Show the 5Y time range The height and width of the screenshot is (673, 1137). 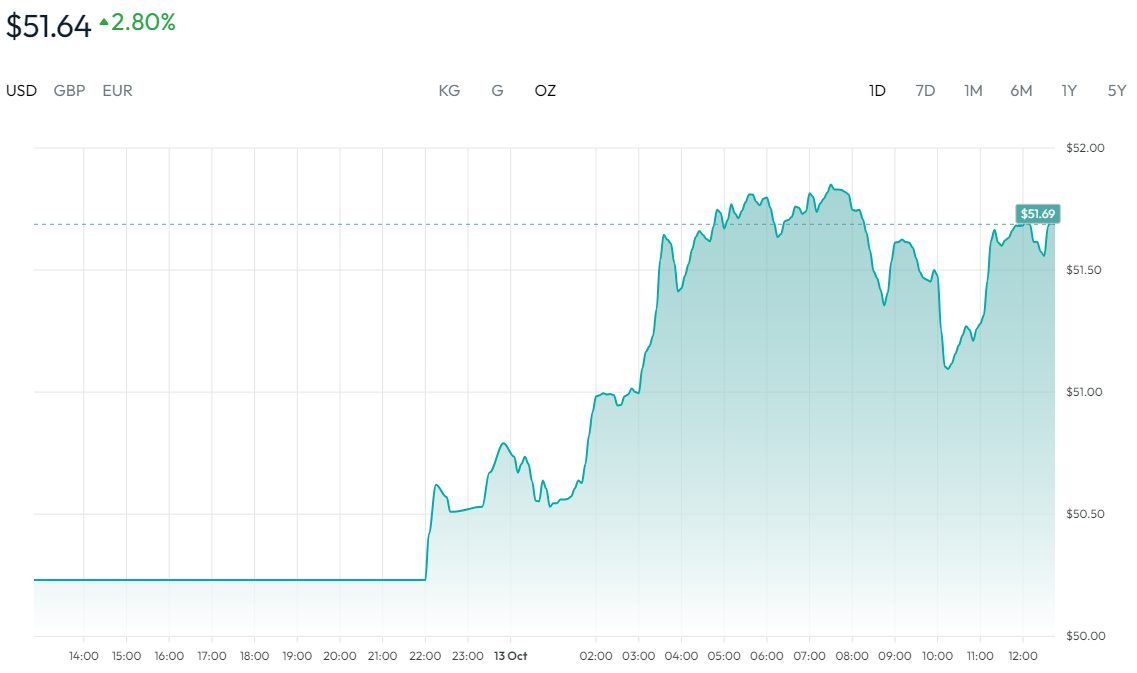pyautogui.click(x=1117, y=91)
